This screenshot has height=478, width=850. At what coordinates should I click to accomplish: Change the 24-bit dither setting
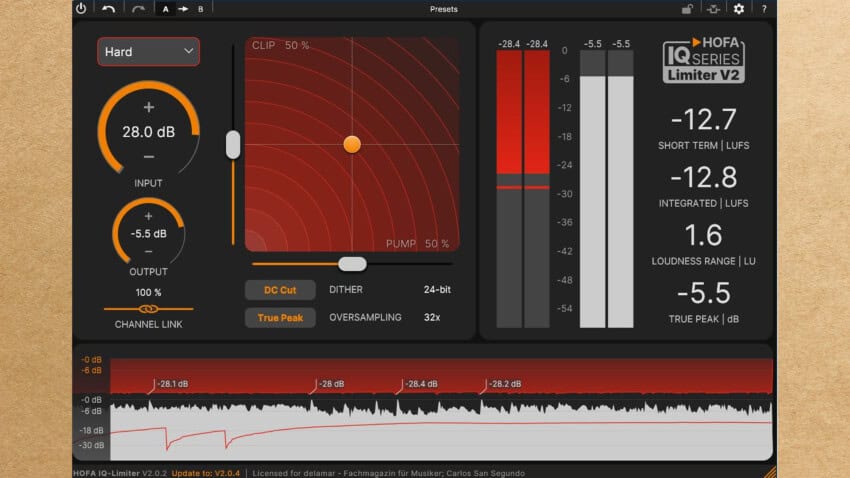tap(437, 290)
